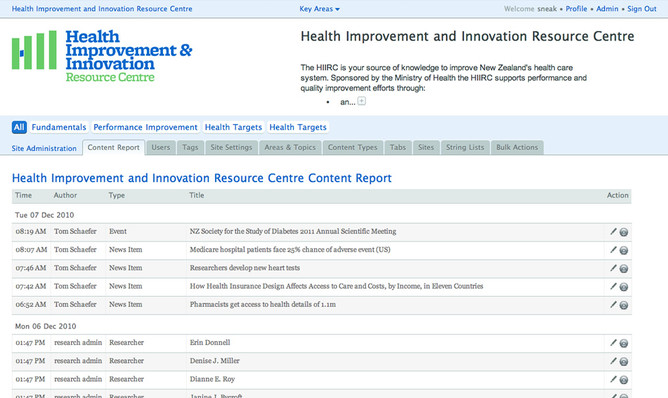
Task: Open the Profile link in header
Action: tap(576, 9)
